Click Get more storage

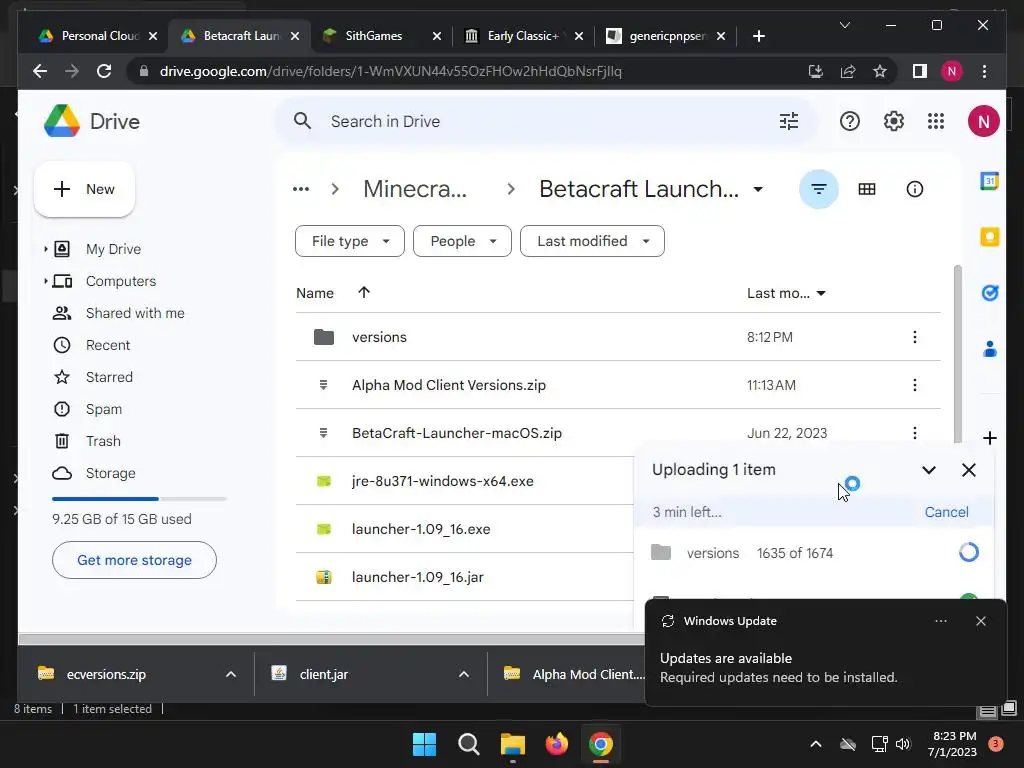pos(134,560)
